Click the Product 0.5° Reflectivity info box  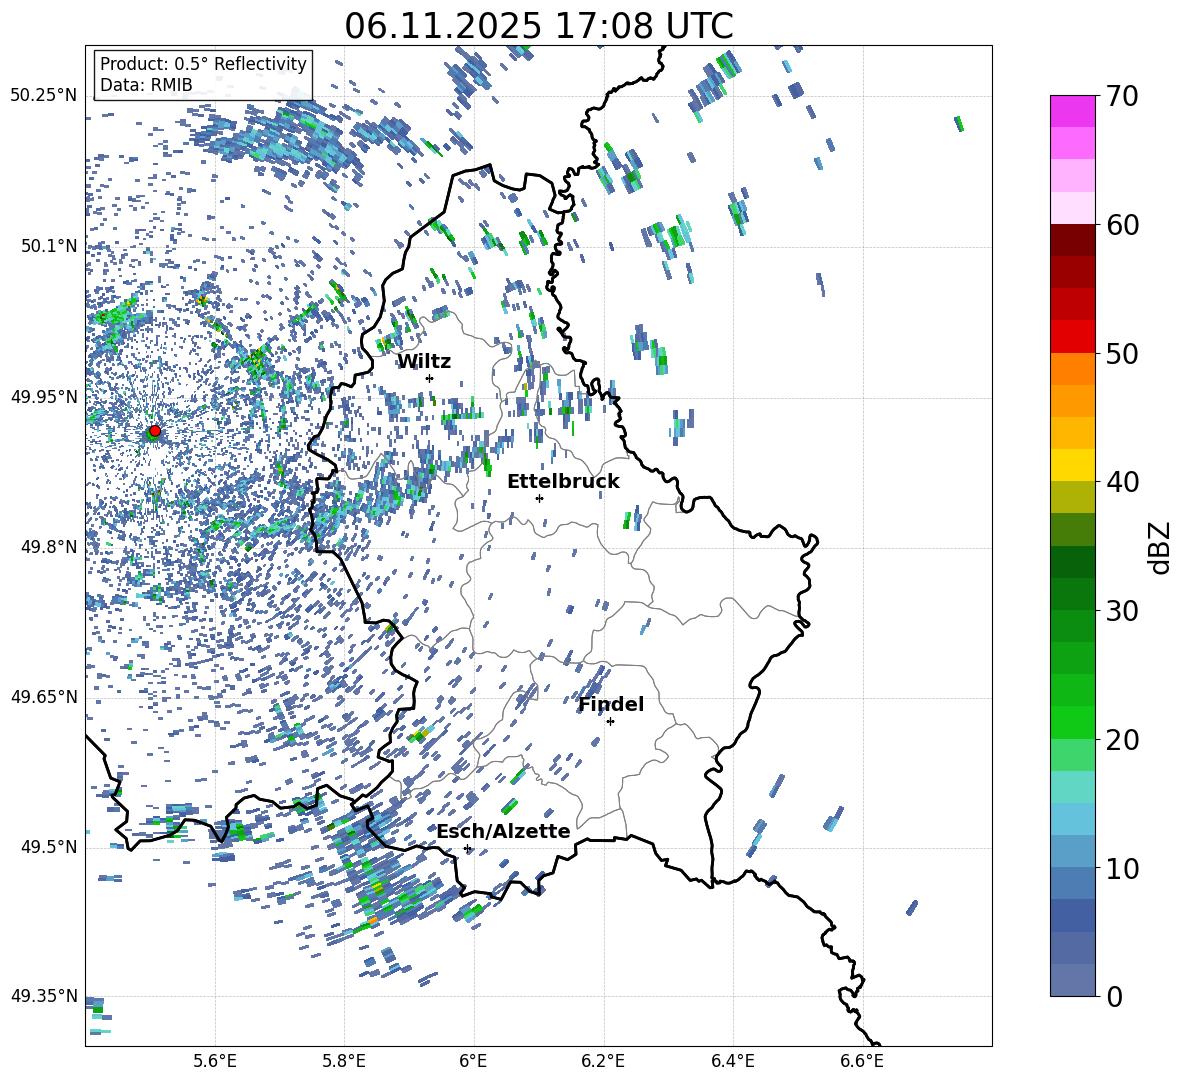[x=203, y=75]
